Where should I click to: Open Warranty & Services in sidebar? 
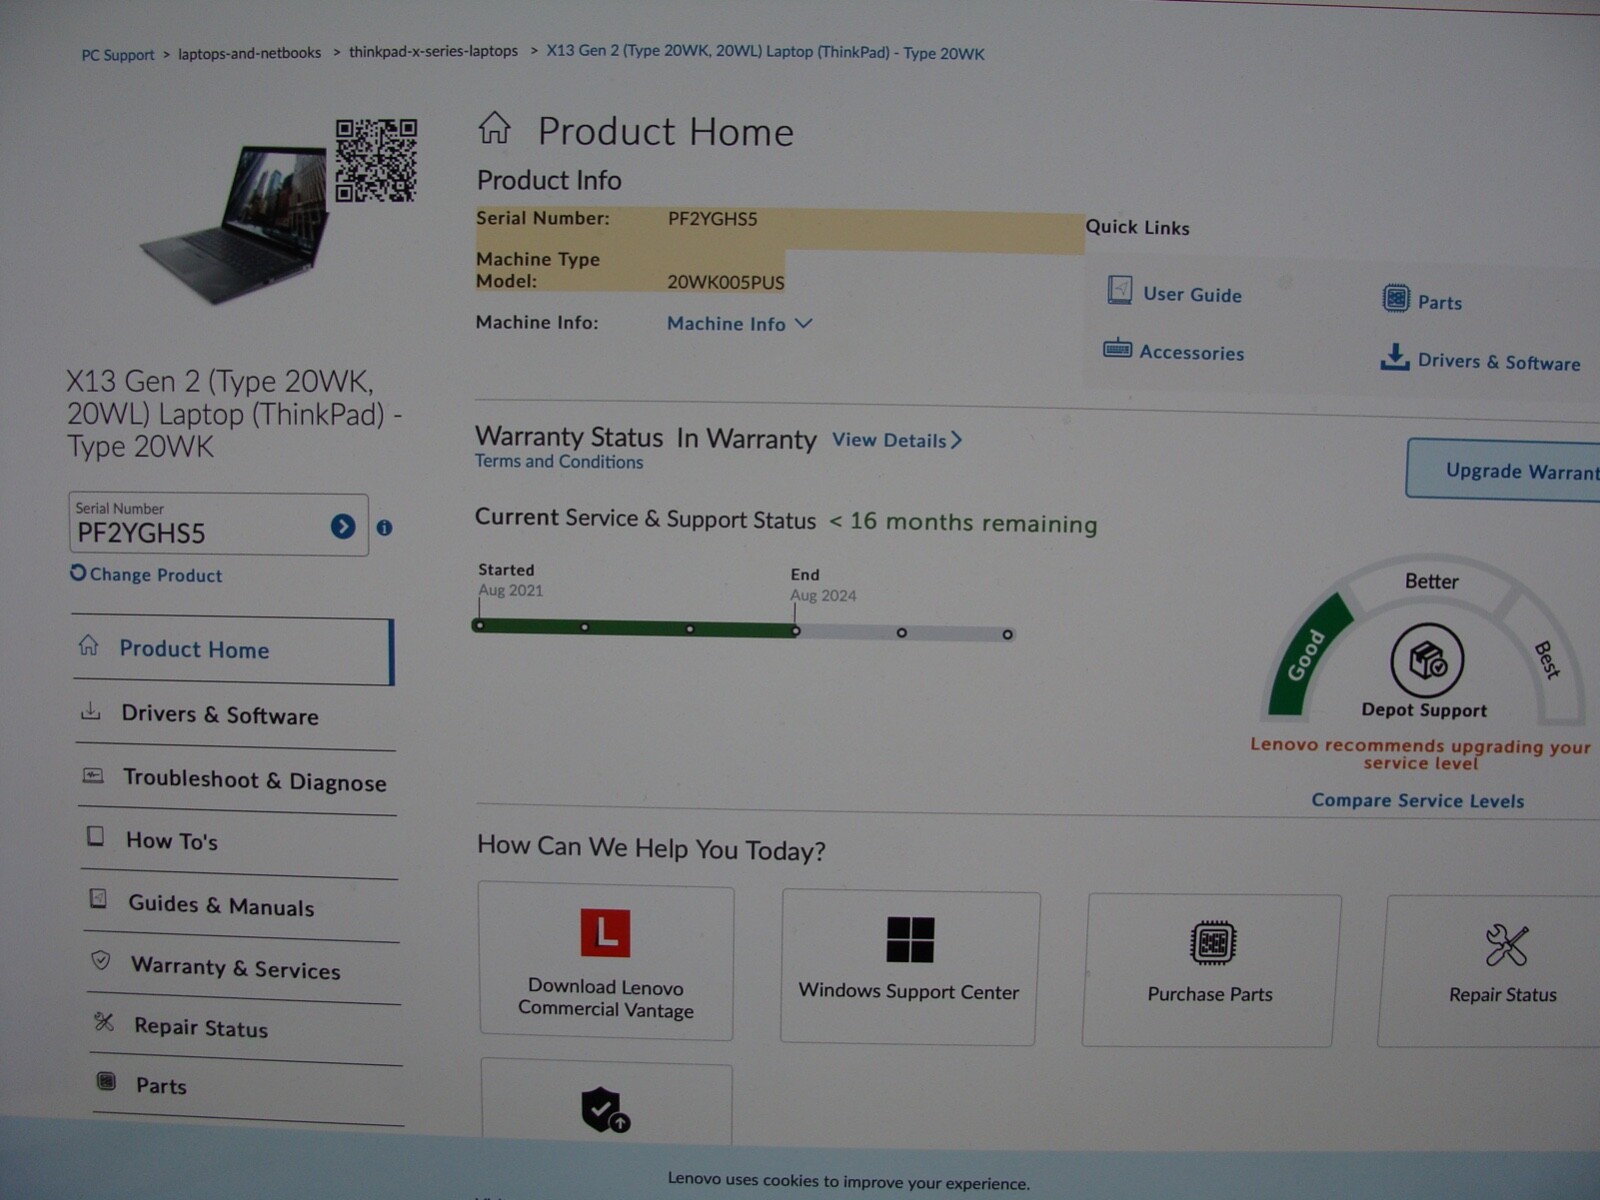[x=244, y=969]
